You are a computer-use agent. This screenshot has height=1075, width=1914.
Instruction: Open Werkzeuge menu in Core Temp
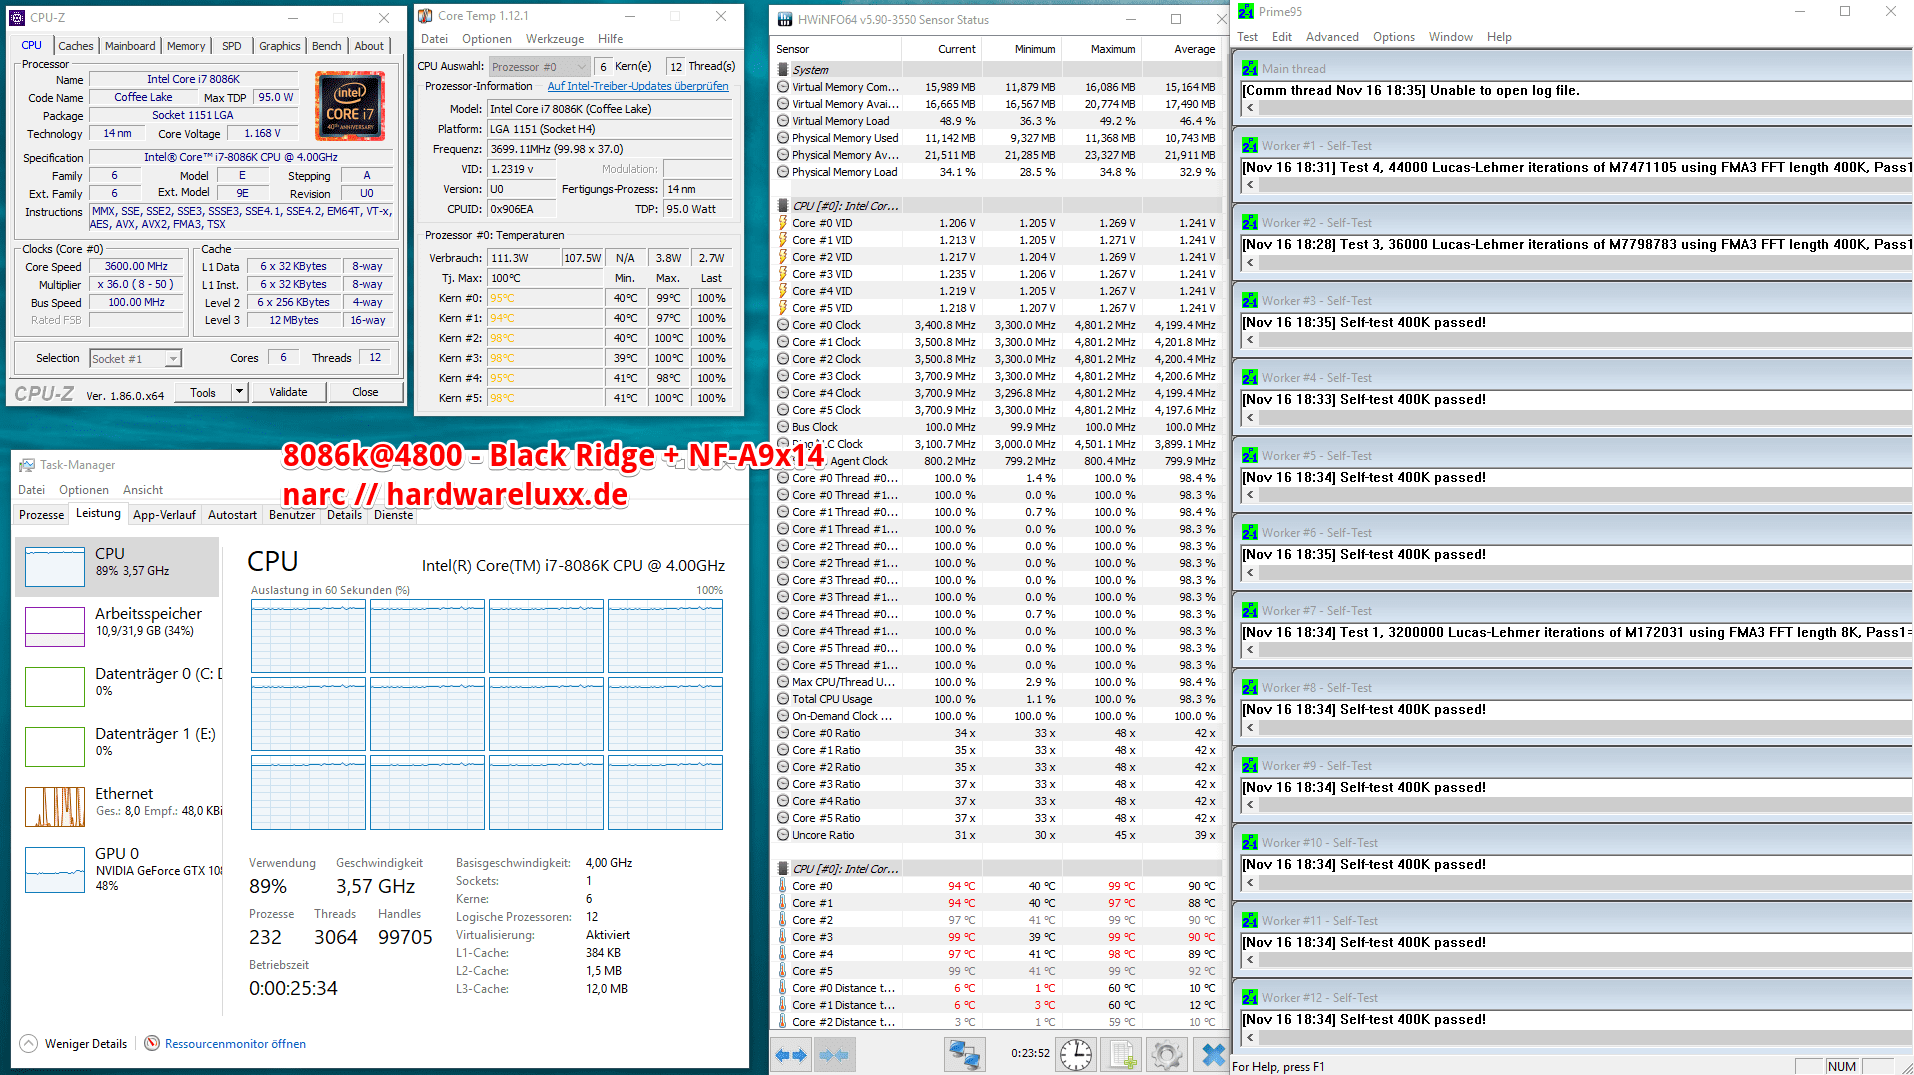[x=555, y=39]
